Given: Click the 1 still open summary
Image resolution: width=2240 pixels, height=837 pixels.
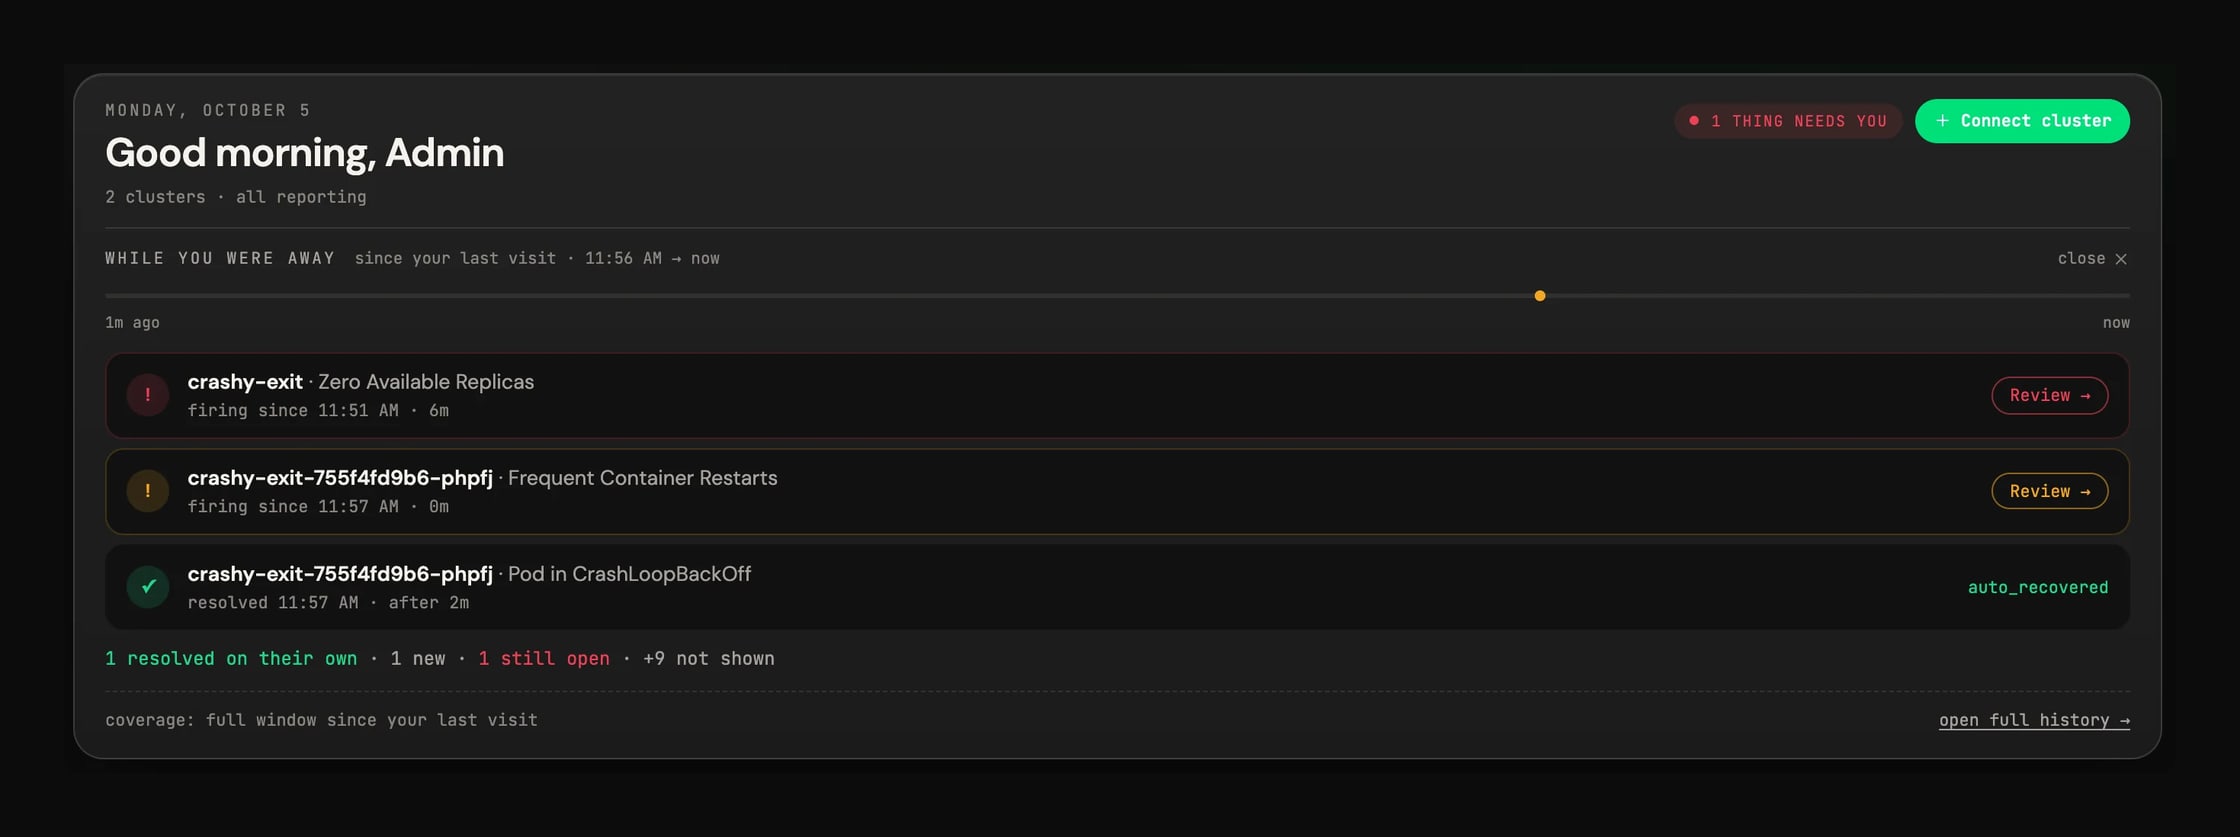Looking at the screenshot, I should tap(544, 659).
